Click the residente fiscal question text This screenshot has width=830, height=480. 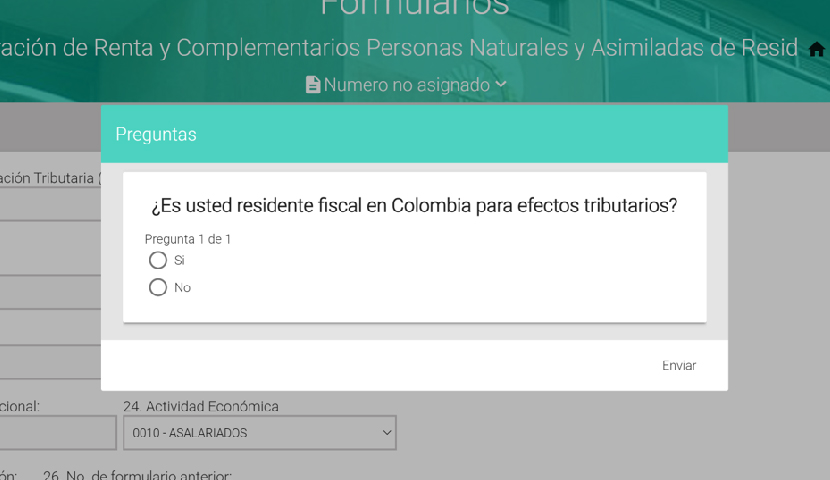(x=414, y=205)
